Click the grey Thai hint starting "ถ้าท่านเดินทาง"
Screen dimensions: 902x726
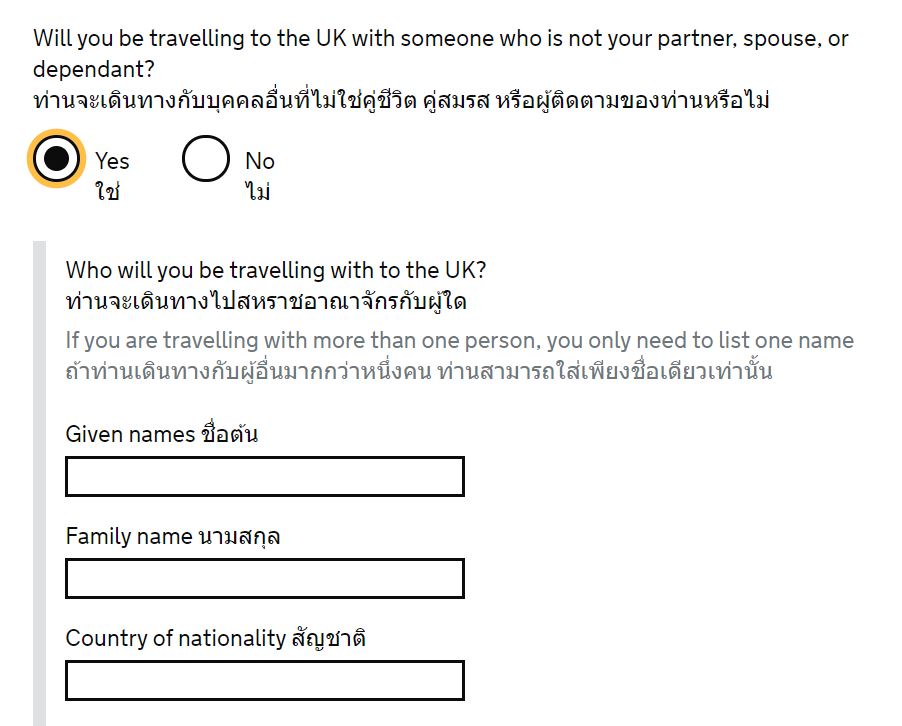pos(419,371)
